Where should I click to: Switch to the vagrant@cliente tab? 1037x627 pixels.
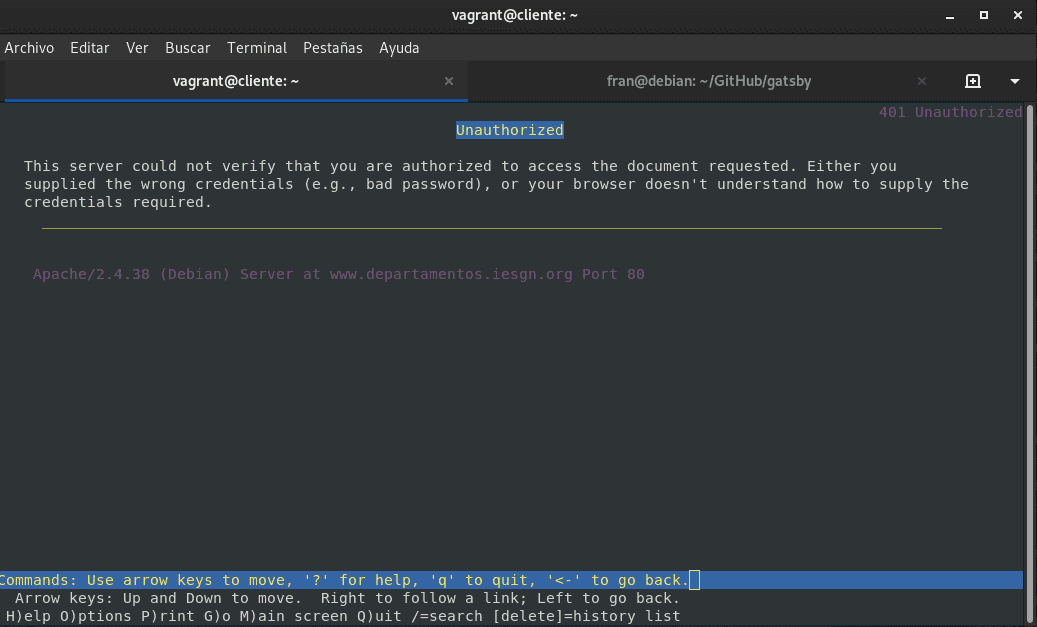pyautogui.click(x=236, y=81)
